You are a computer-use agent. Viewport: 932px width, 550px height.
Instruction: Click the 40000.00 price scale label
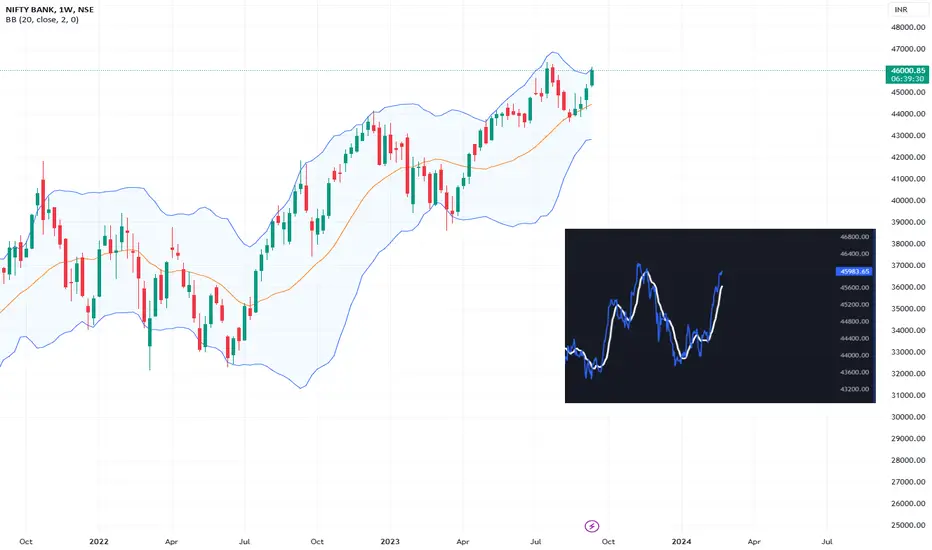[908, 200]
